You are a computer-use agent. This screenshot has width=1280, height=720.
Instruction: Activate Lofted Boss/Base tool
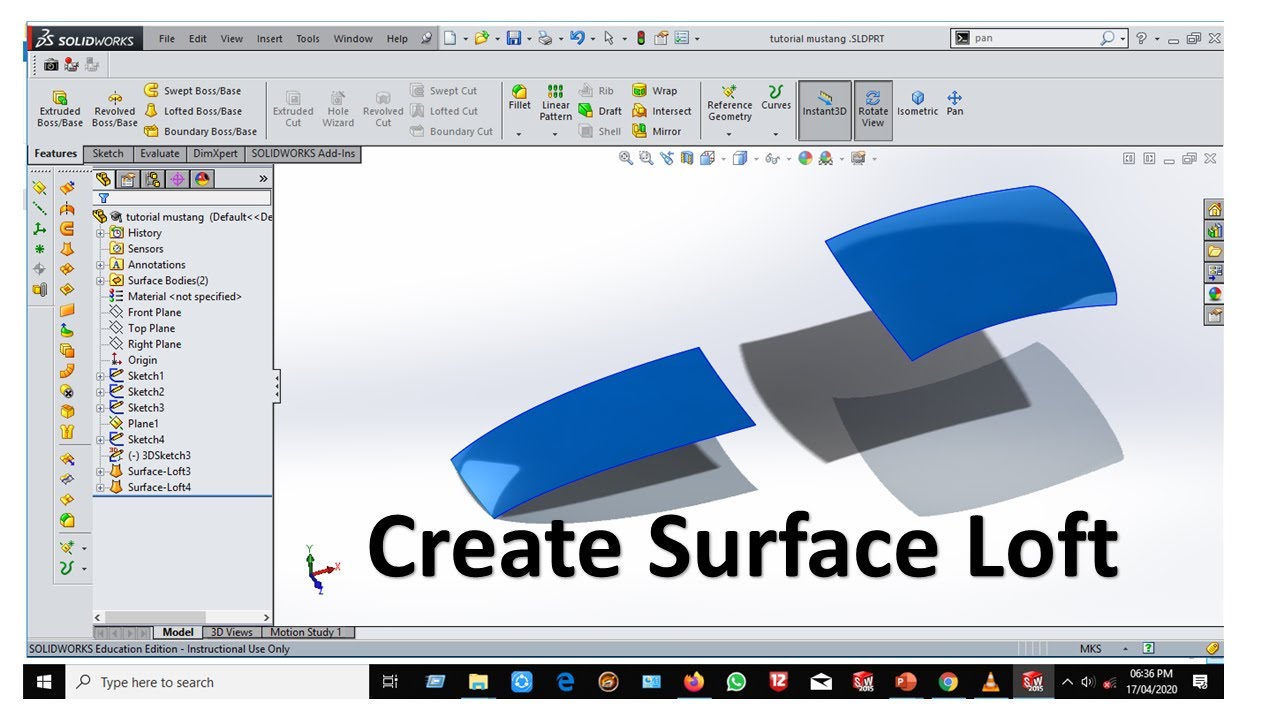(x=193, y=111)
